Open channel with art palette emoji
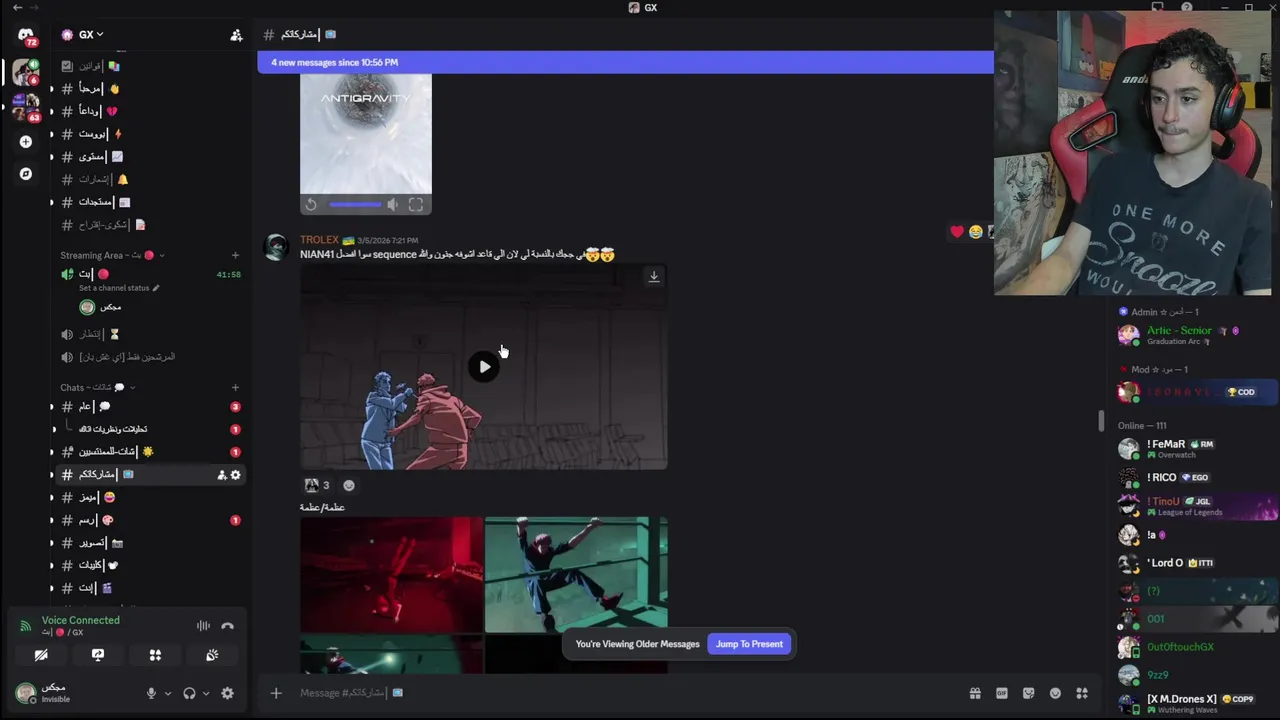1280x720 pixels. tap(150, 520)
